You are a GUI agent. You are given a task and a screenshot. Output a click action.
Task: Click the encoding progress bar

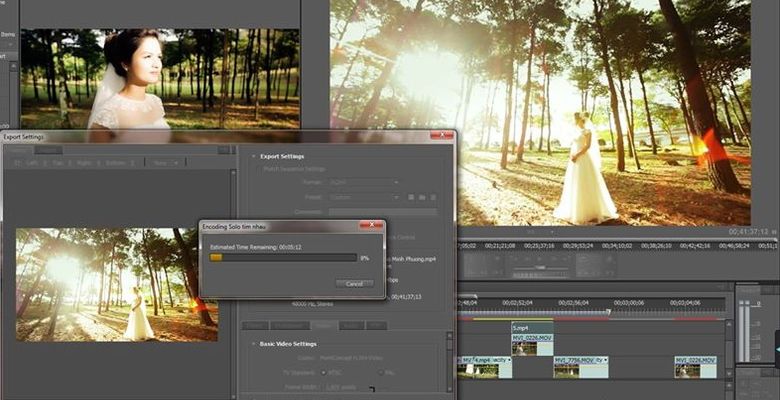click(283, 258)
